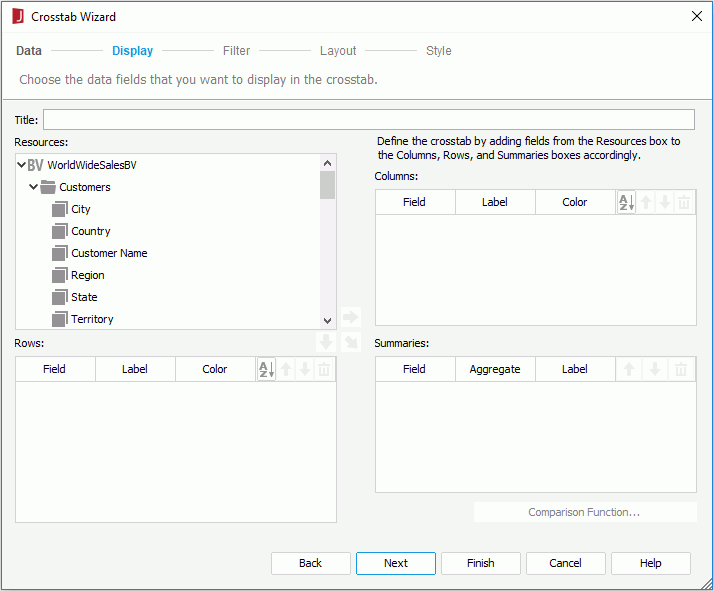Click down arrow to add field to Rows

click(326, 341)
